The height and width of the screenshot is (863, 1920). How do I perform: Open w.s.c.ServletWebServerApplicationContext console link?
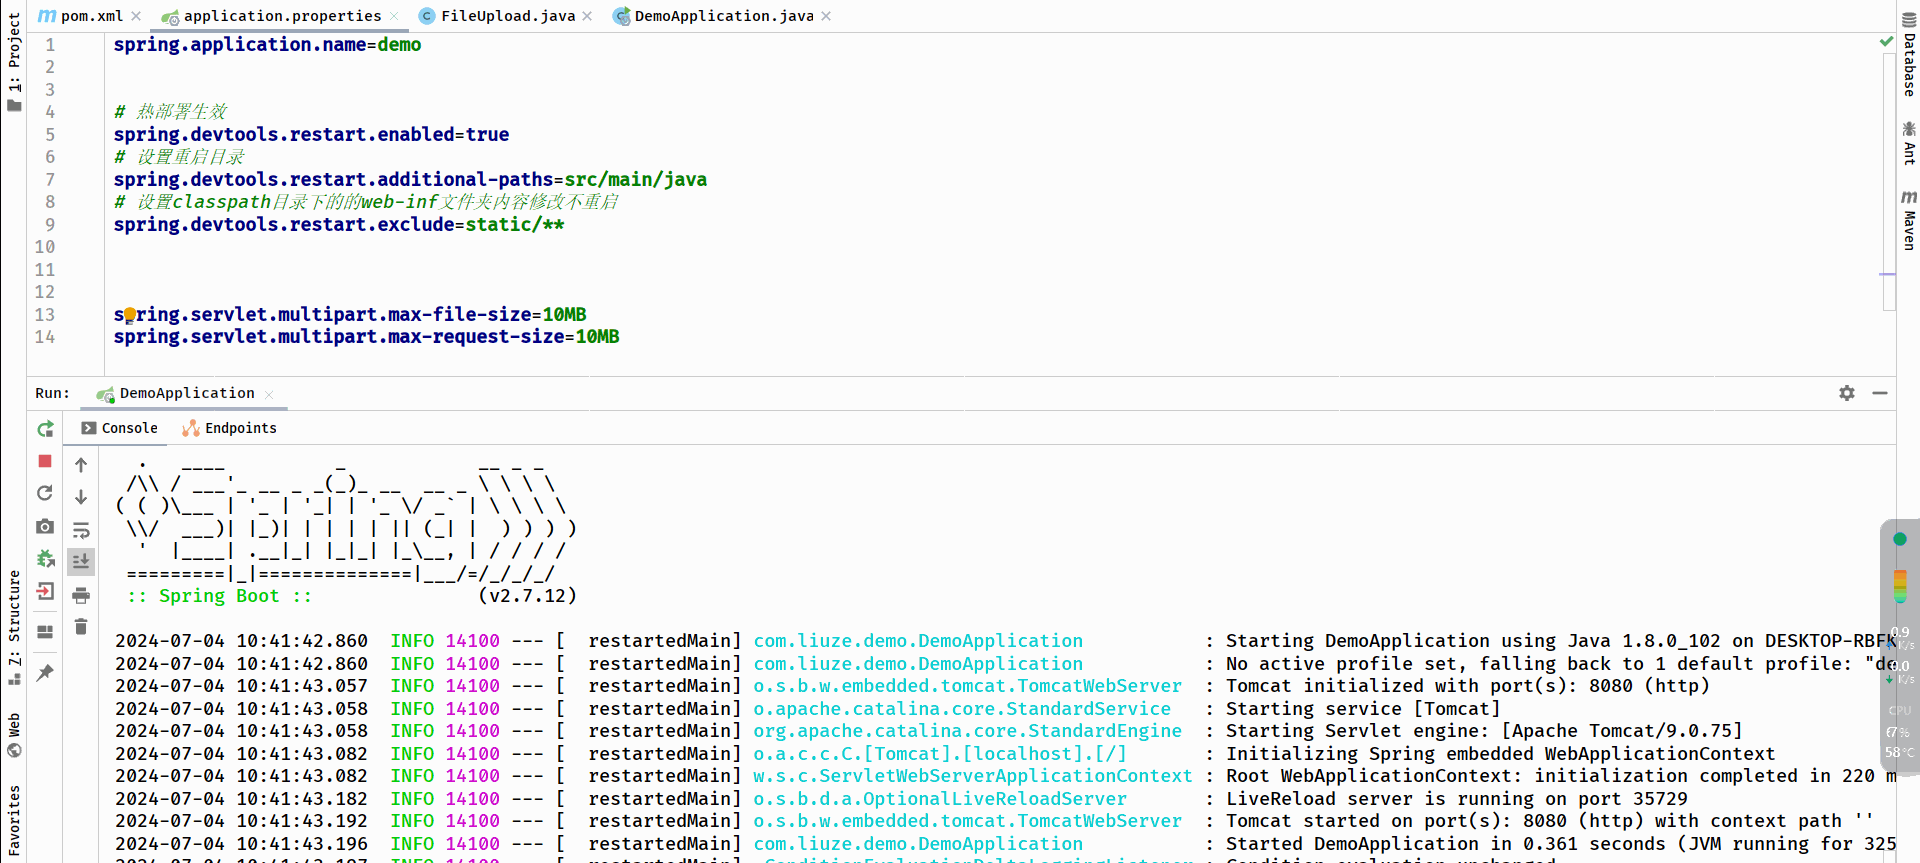973,775
